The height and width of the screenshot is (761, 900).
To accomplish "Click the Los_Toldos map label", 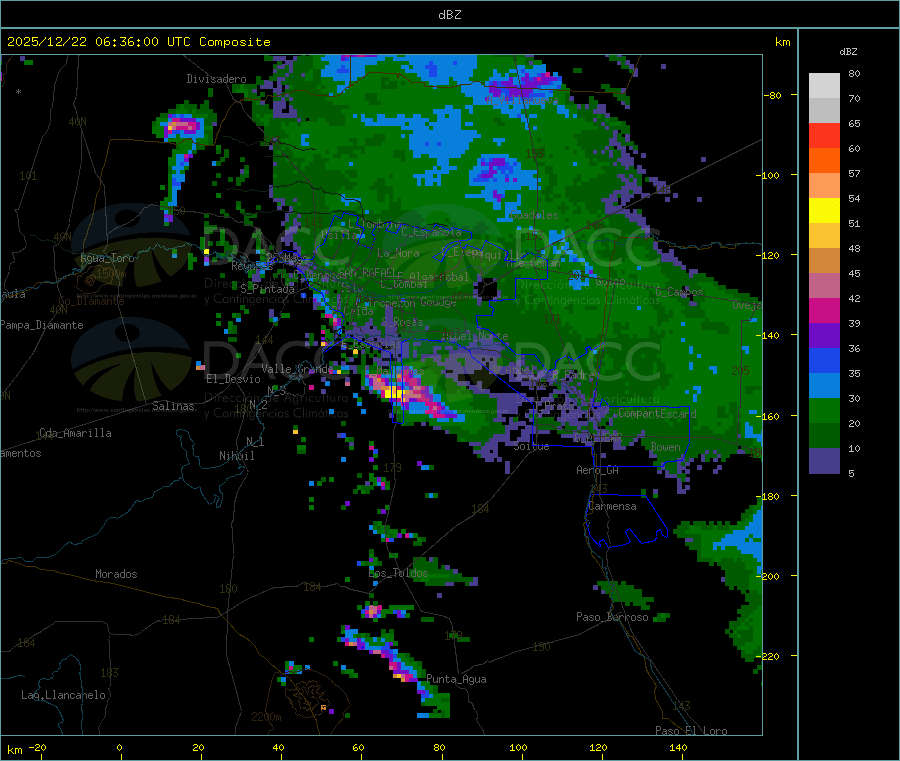I will click(x=398, y=573).
